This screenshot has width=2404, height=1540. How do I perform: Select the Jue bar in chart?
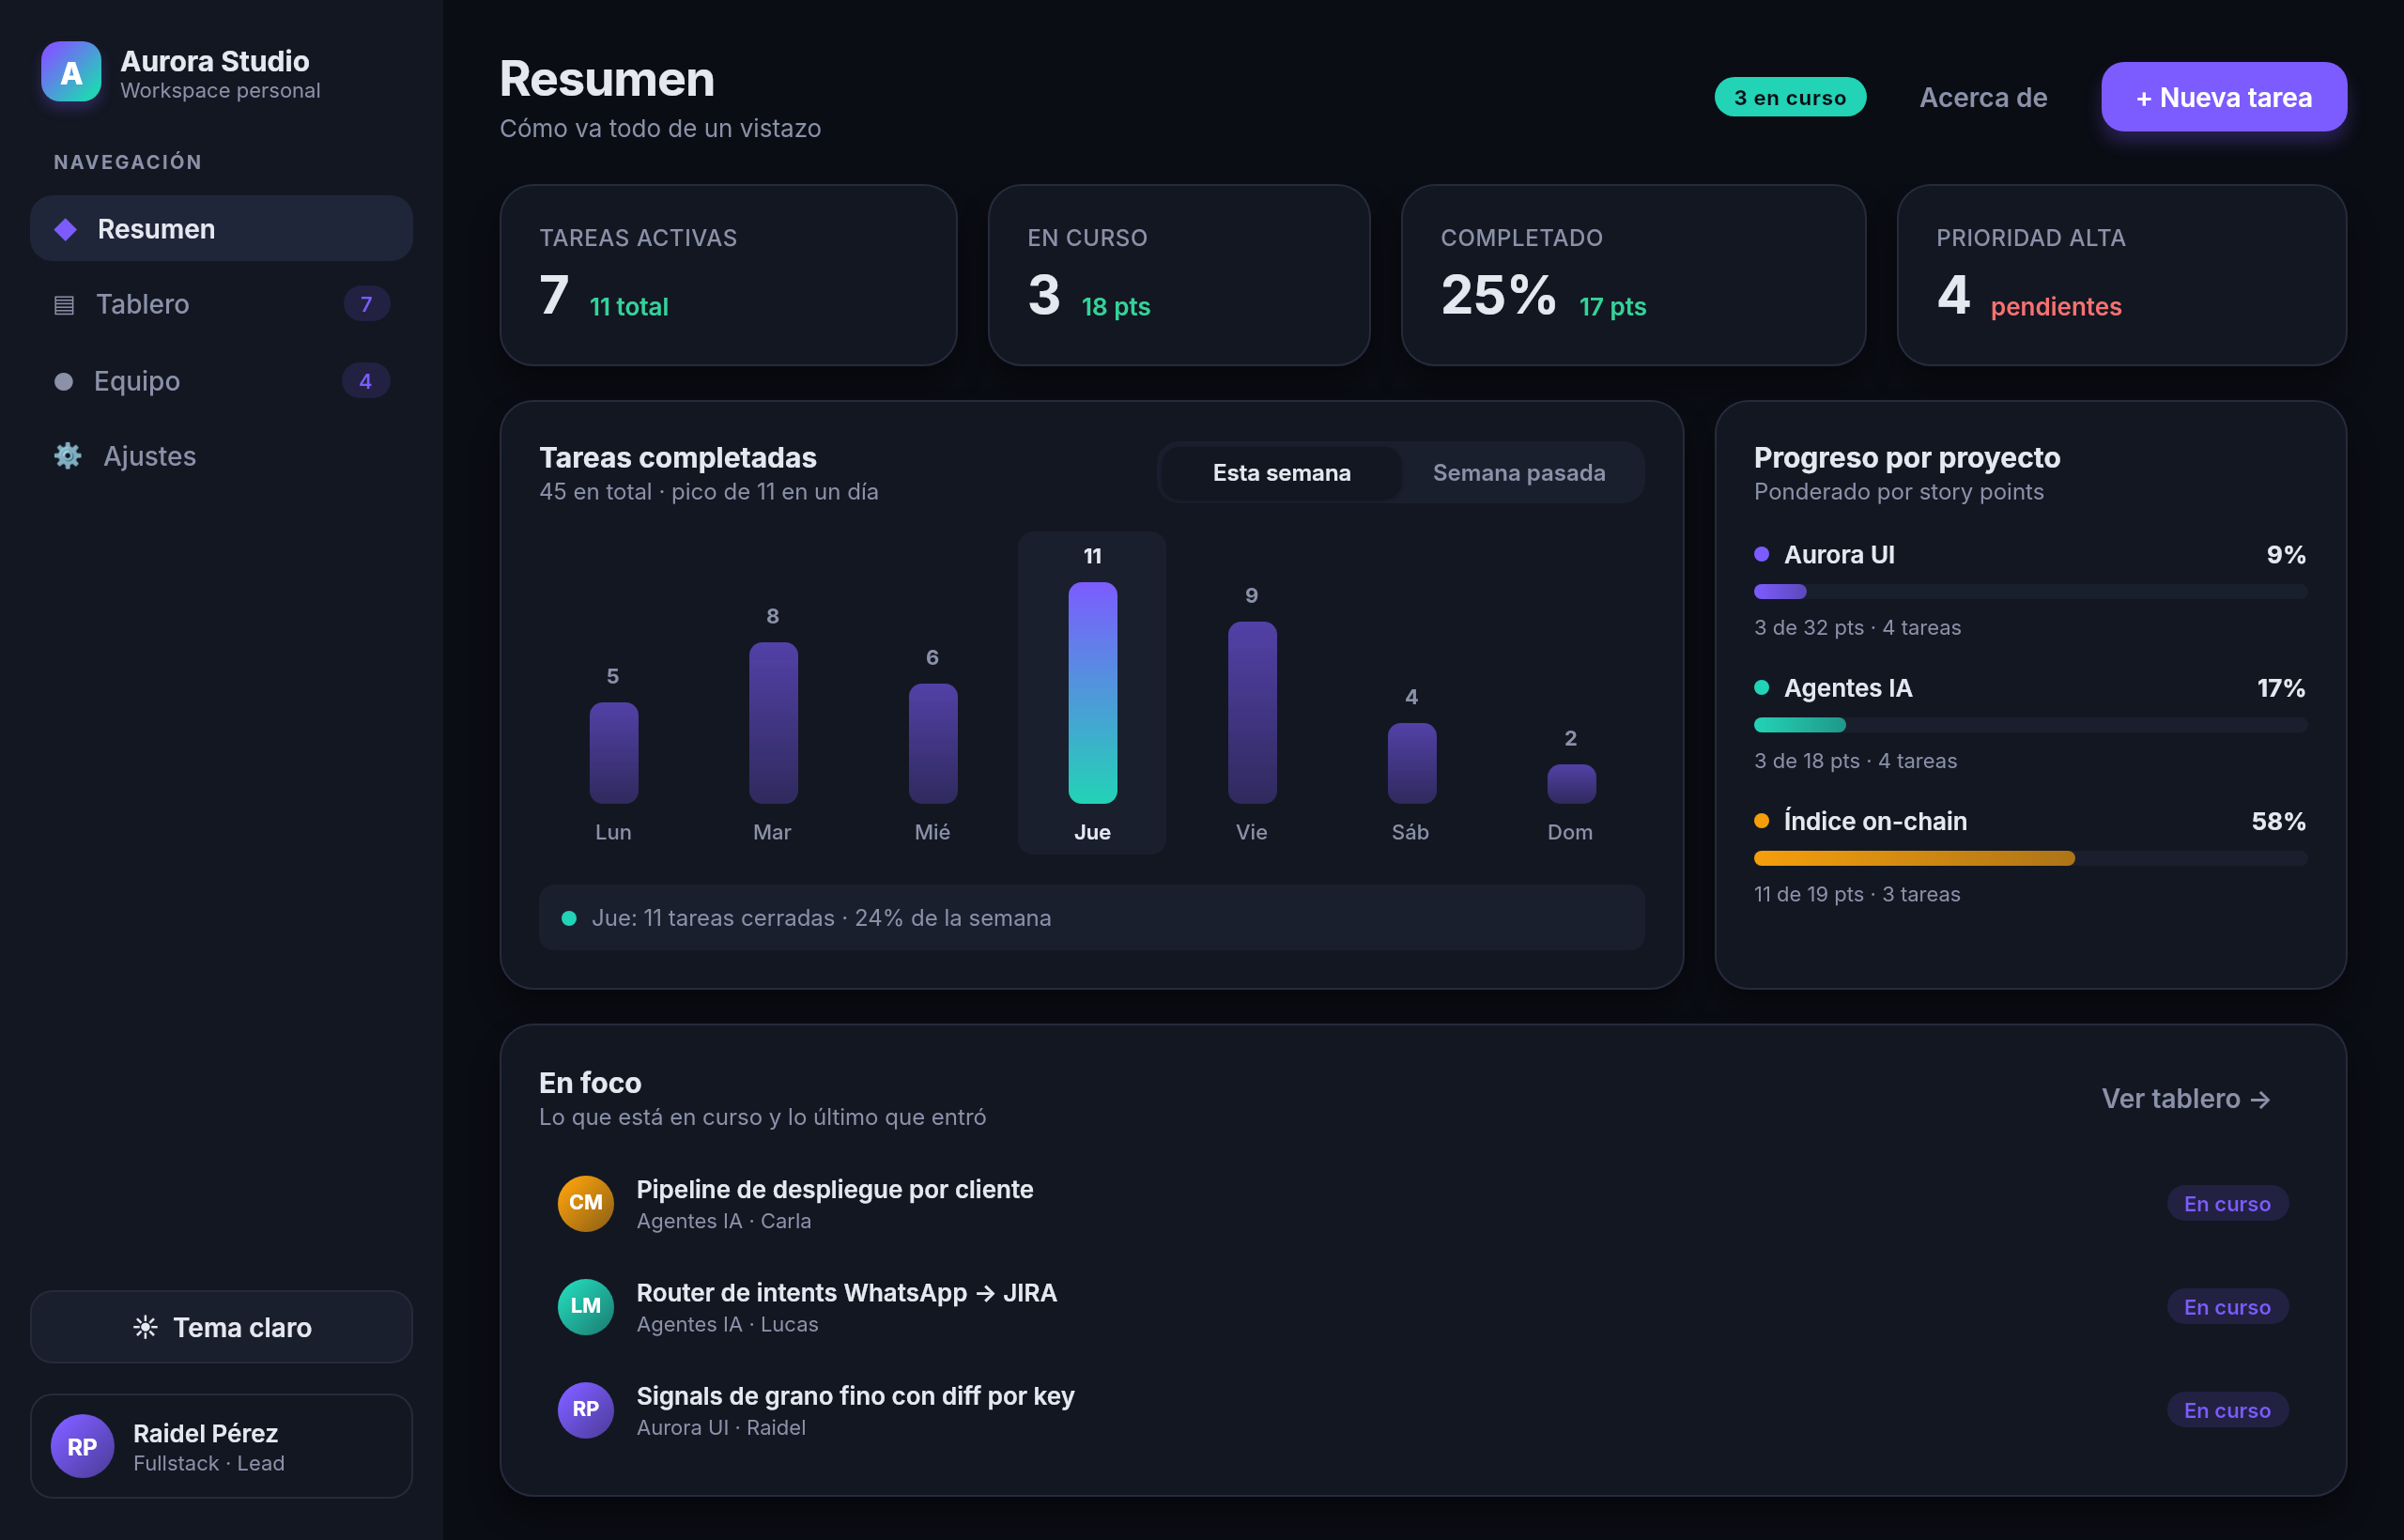point(1092,693)
